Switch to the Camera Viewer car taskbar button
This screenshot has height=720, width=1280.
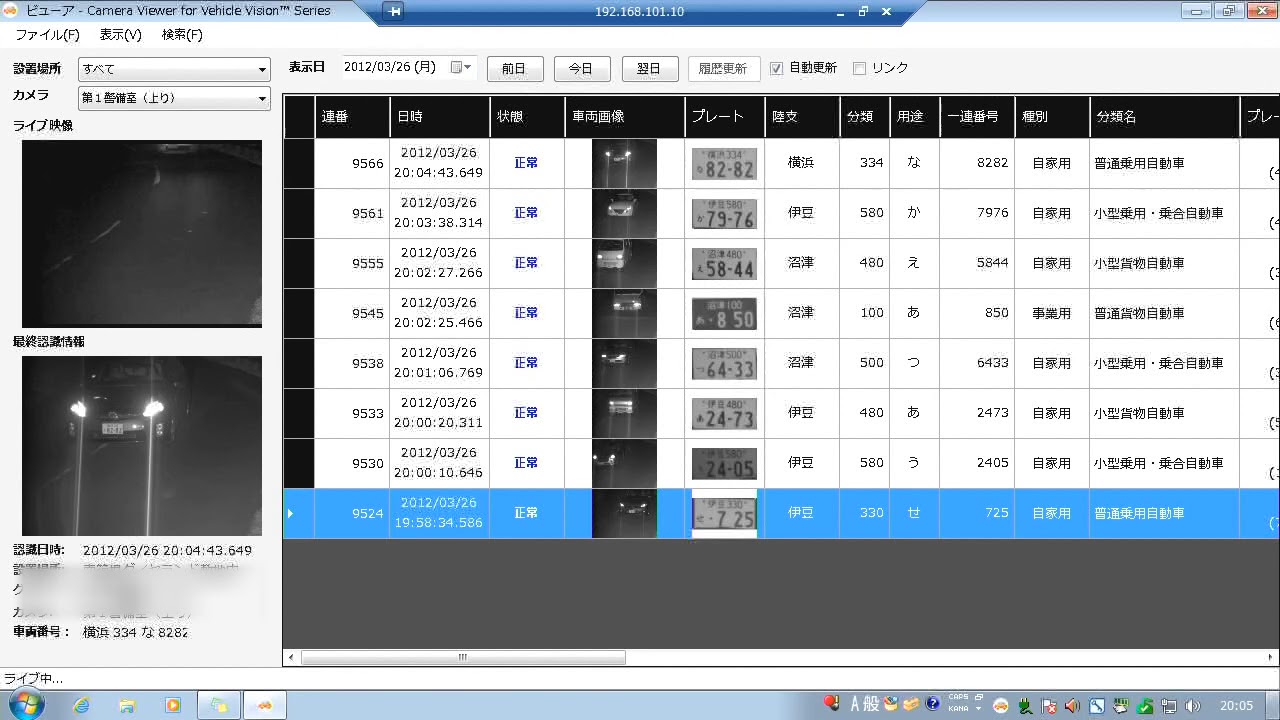(x=264, y=705)
